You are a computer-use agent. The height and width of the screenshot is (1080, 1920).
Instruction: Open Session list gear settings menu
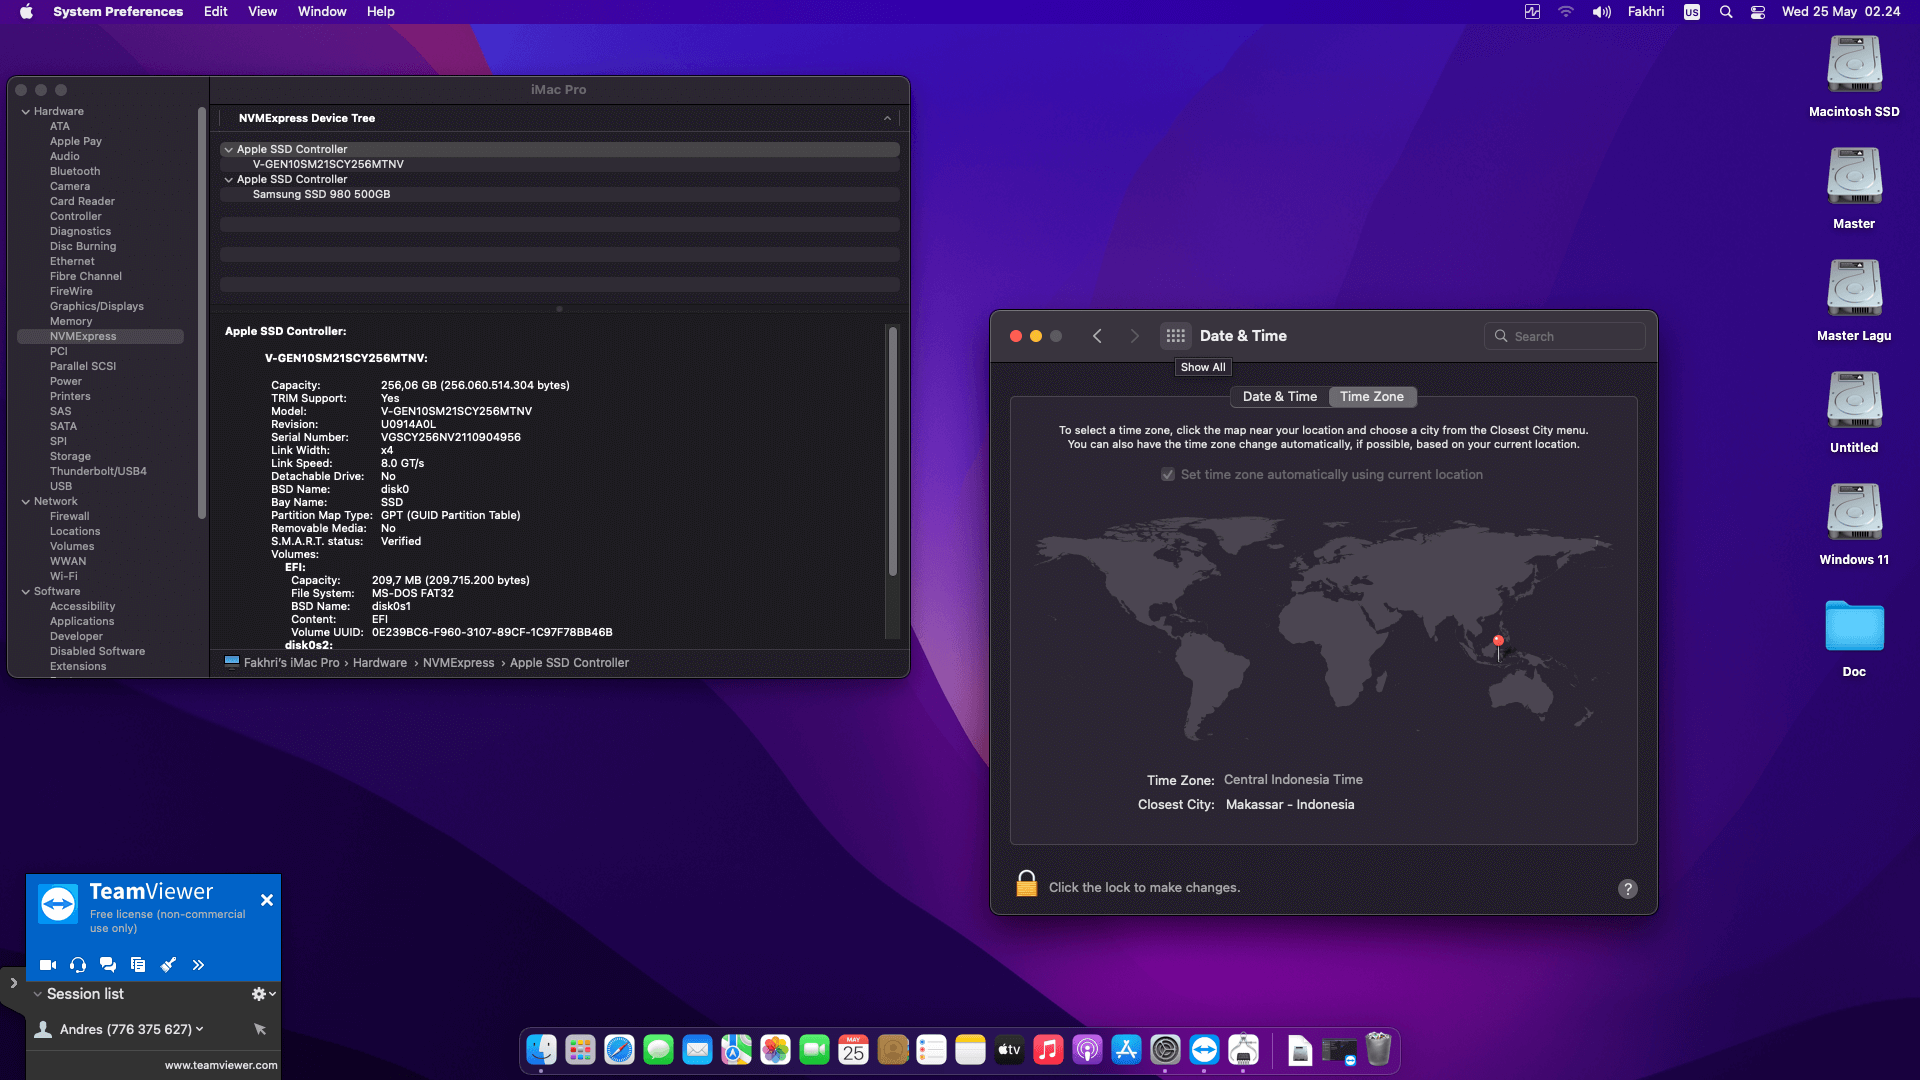263,994
